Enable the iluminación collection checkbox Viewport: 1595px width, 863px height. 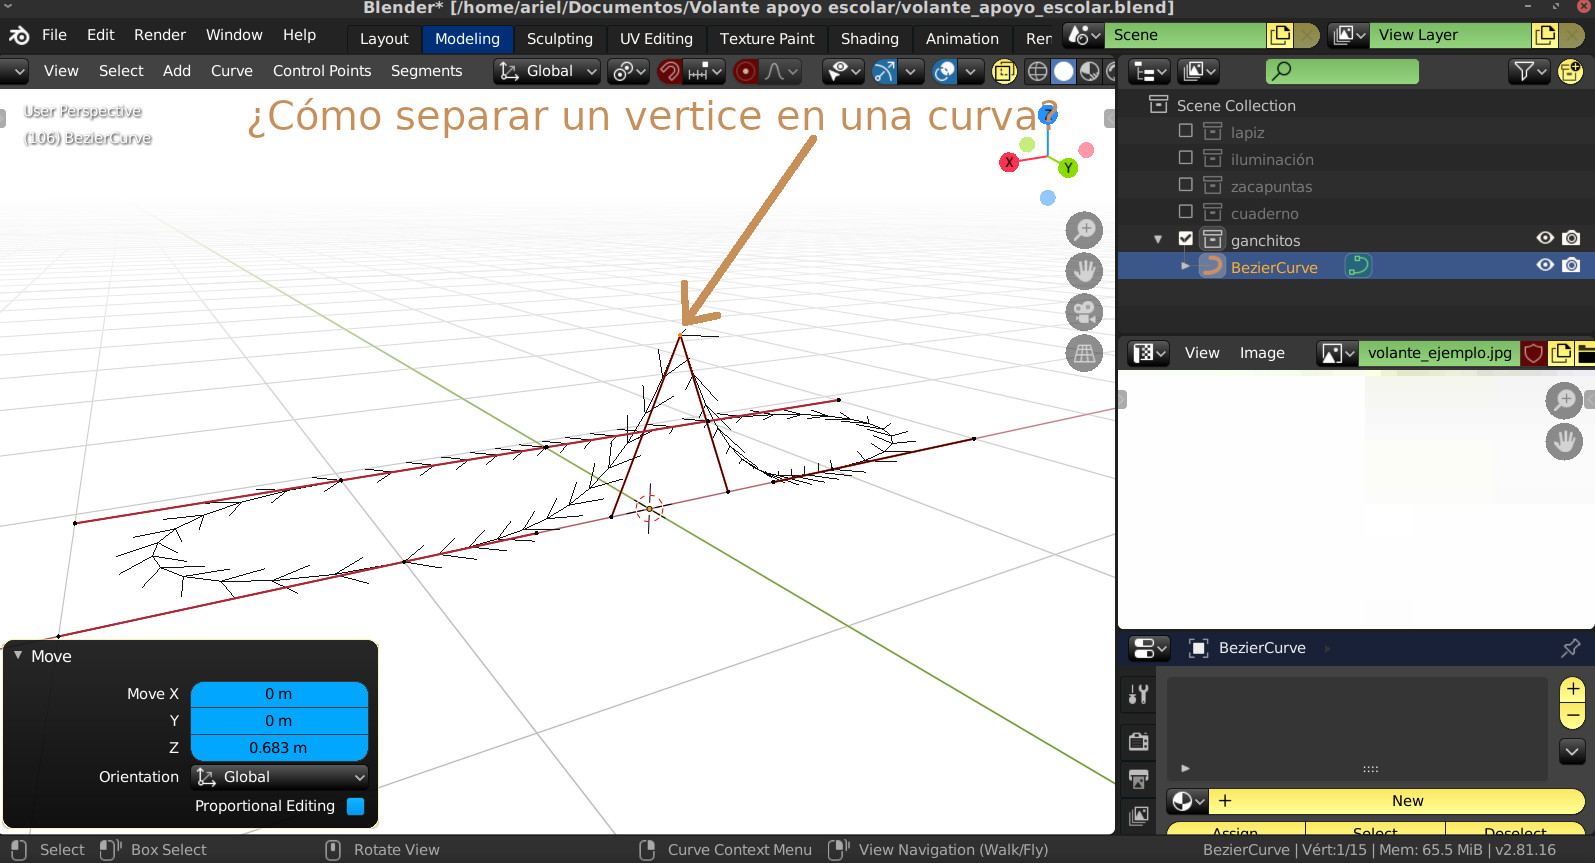click(x=1186, y=158)
